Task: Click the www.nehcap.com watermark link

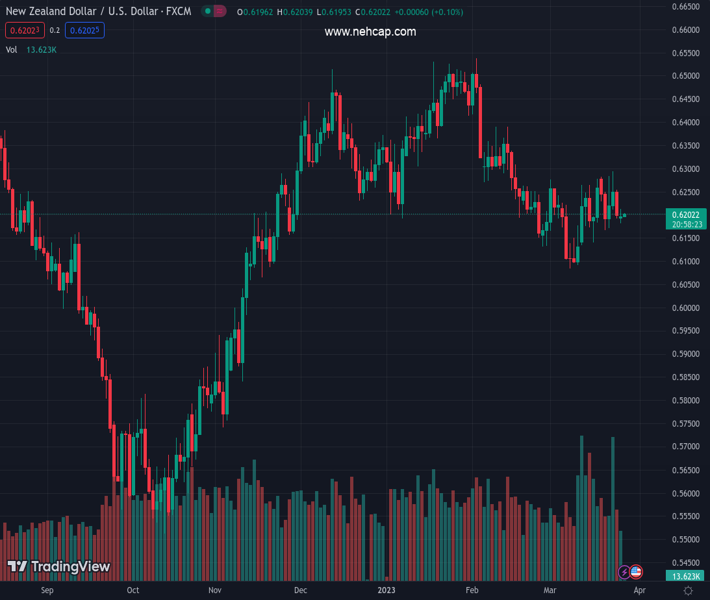Action: point(370,32)
